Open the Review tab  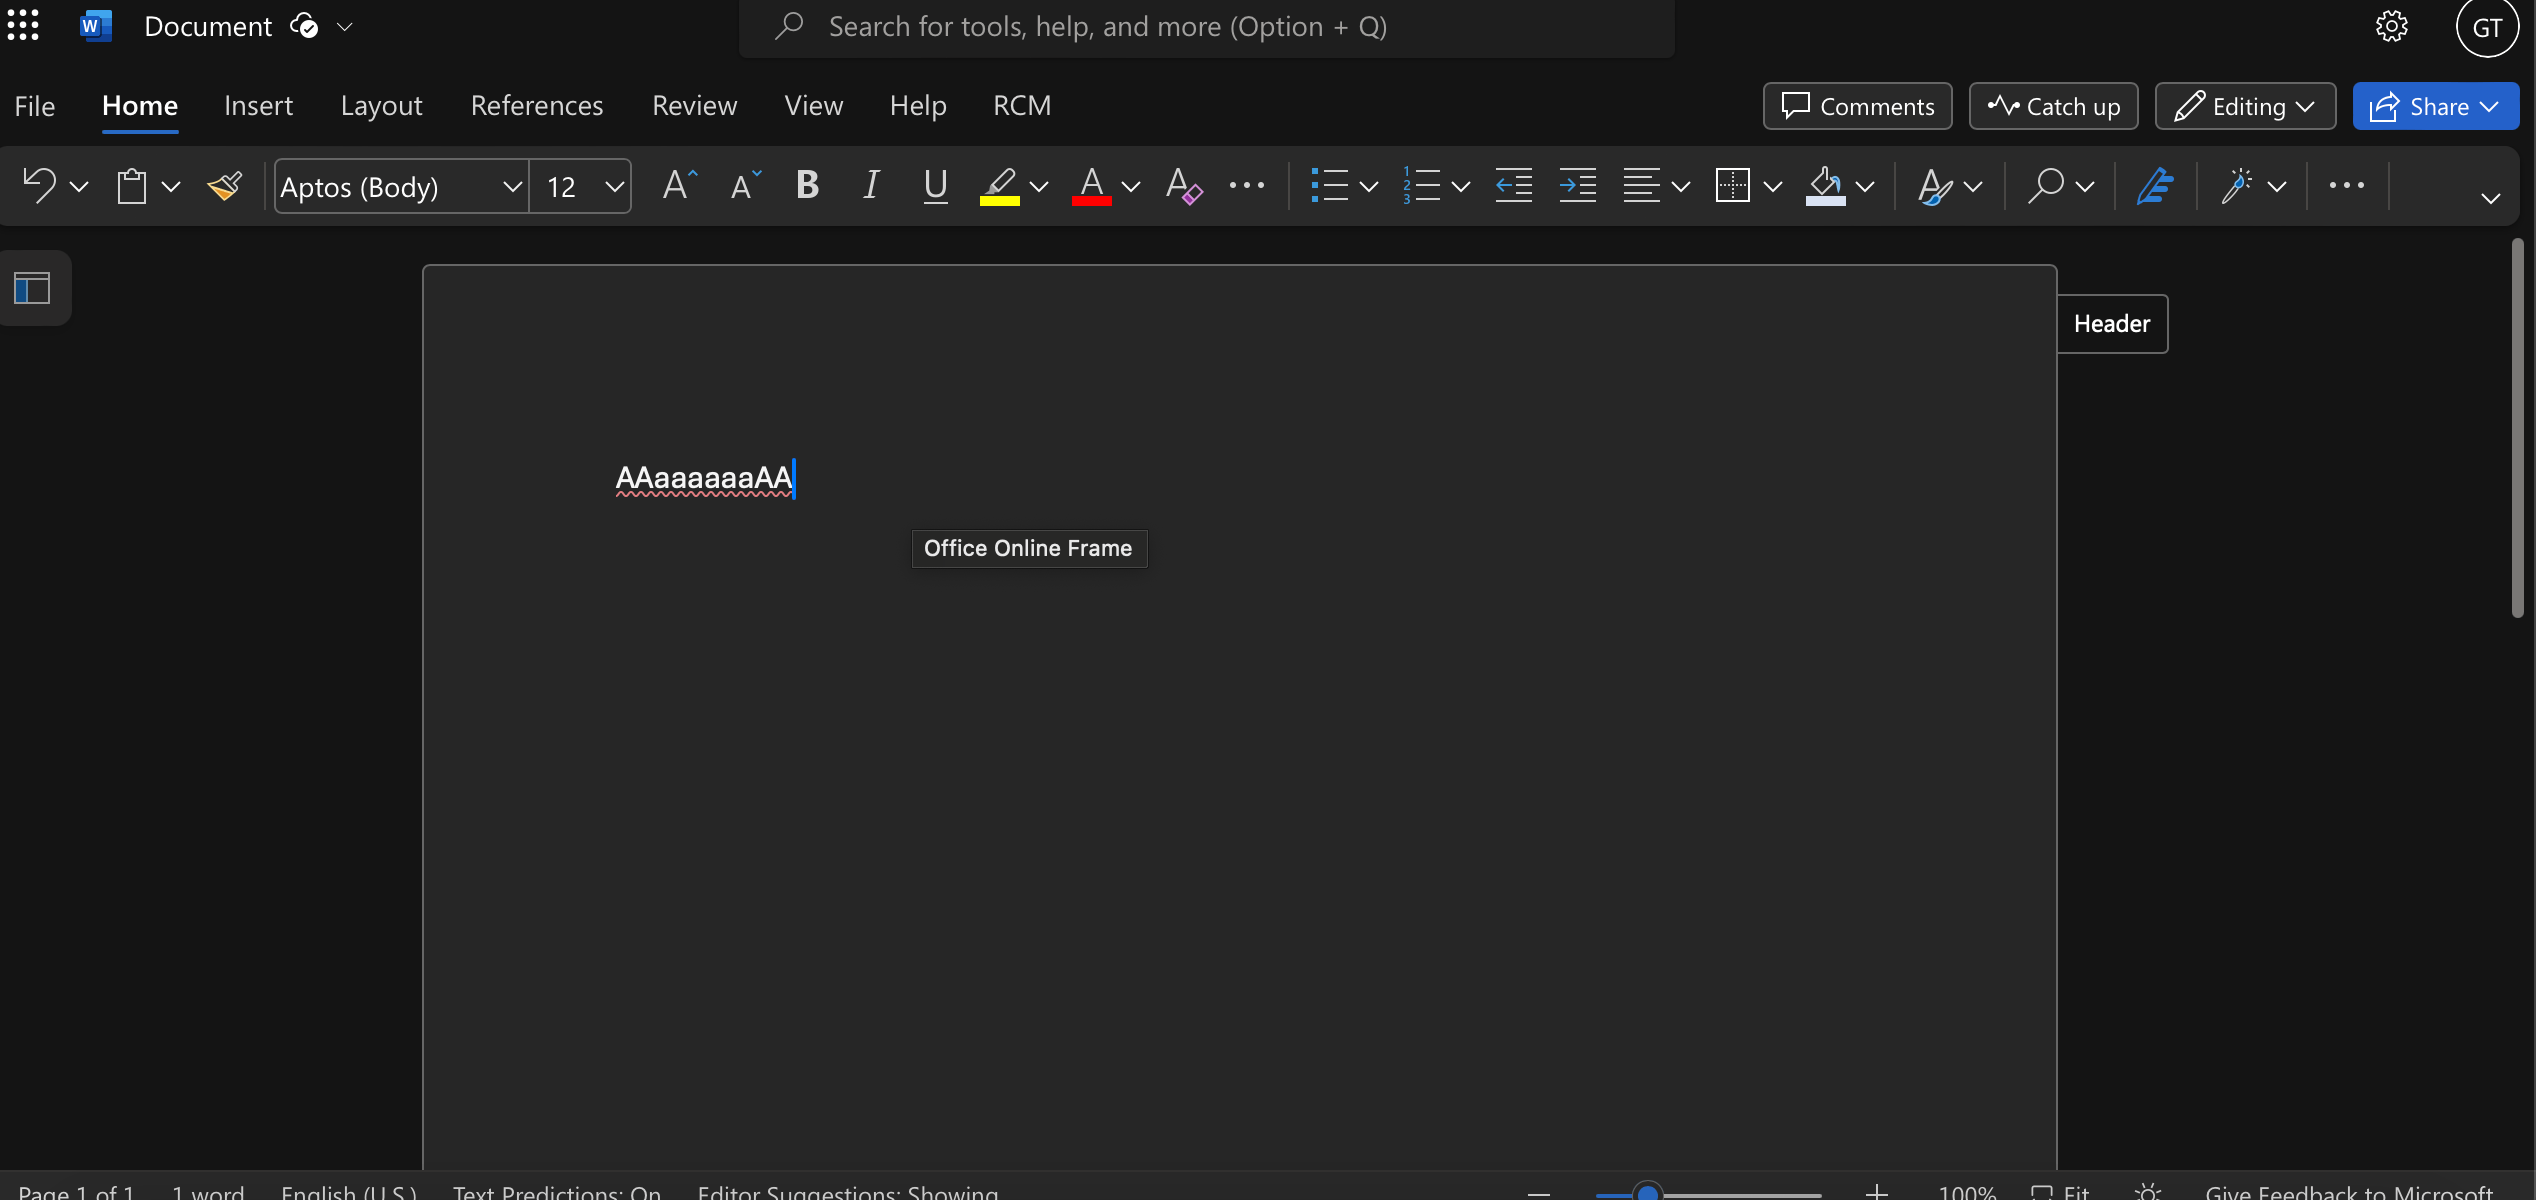click(x=694, y=106)
